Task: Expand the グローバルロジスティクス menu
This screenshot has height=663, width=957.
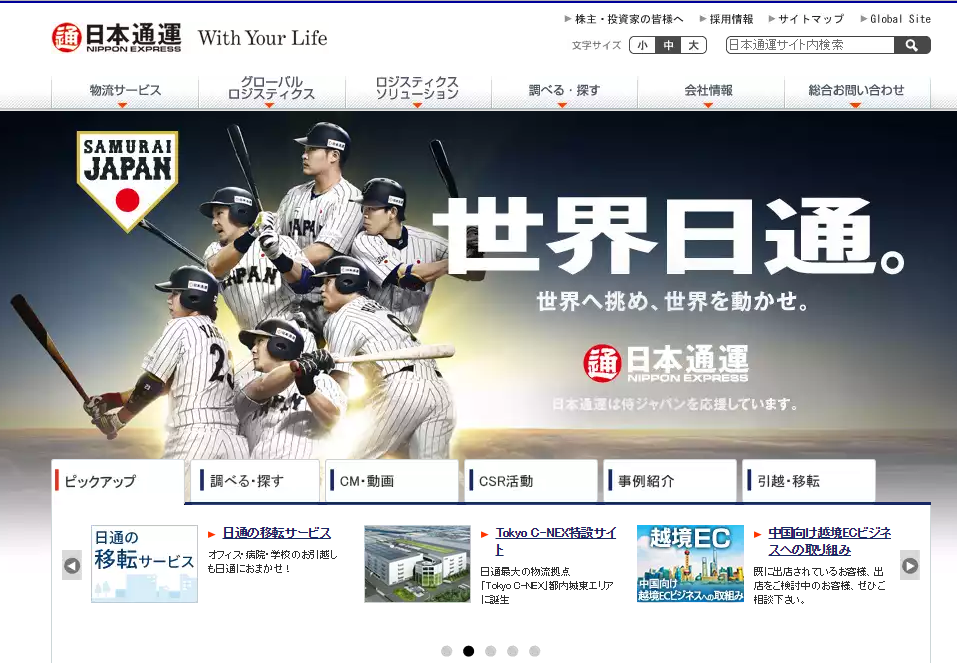Action: click(272, 92)
